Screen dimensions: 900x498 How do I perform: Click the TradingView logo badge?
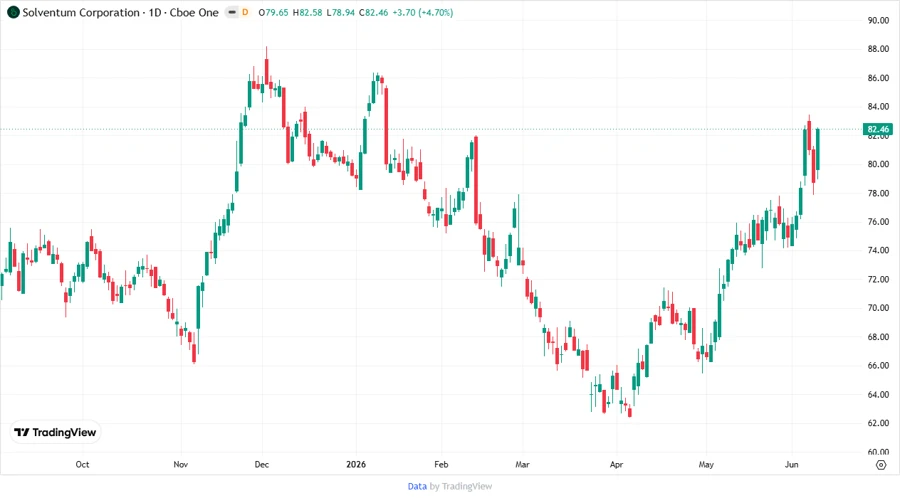pyautogui.click(x=55, y=432)
